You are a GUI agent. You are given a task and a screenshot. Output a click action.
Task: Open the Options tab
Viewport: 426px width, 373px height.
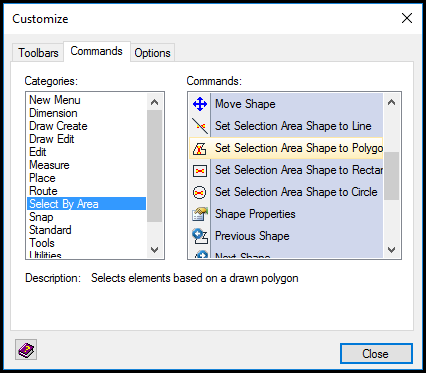[152, 53]
